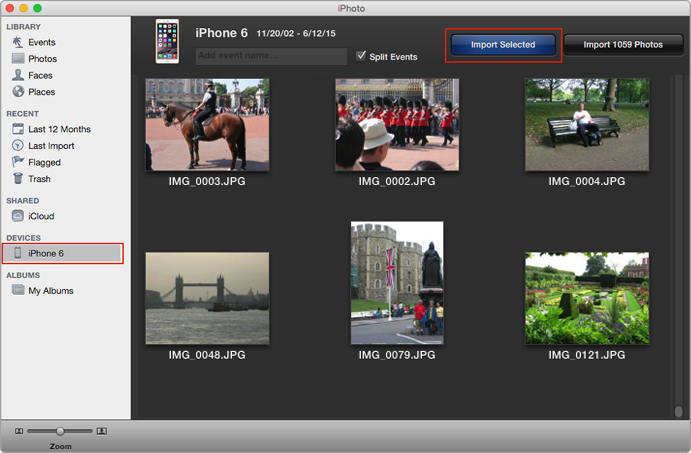Click the My Albums folder icon

(x=18, y=290)
